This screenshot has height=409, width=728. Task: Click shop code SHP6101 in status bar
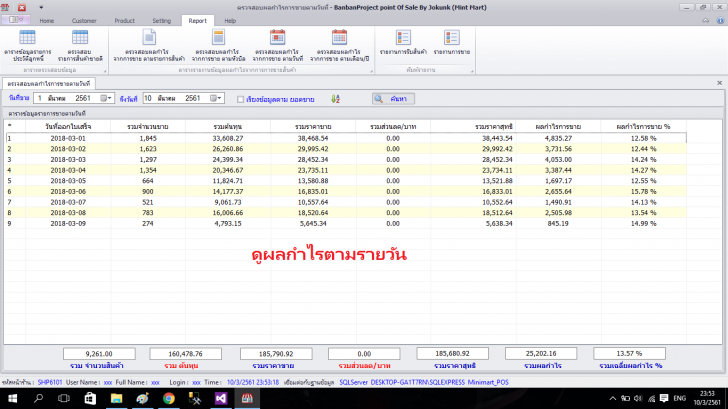pyautogui.click(x=50, y=383)
